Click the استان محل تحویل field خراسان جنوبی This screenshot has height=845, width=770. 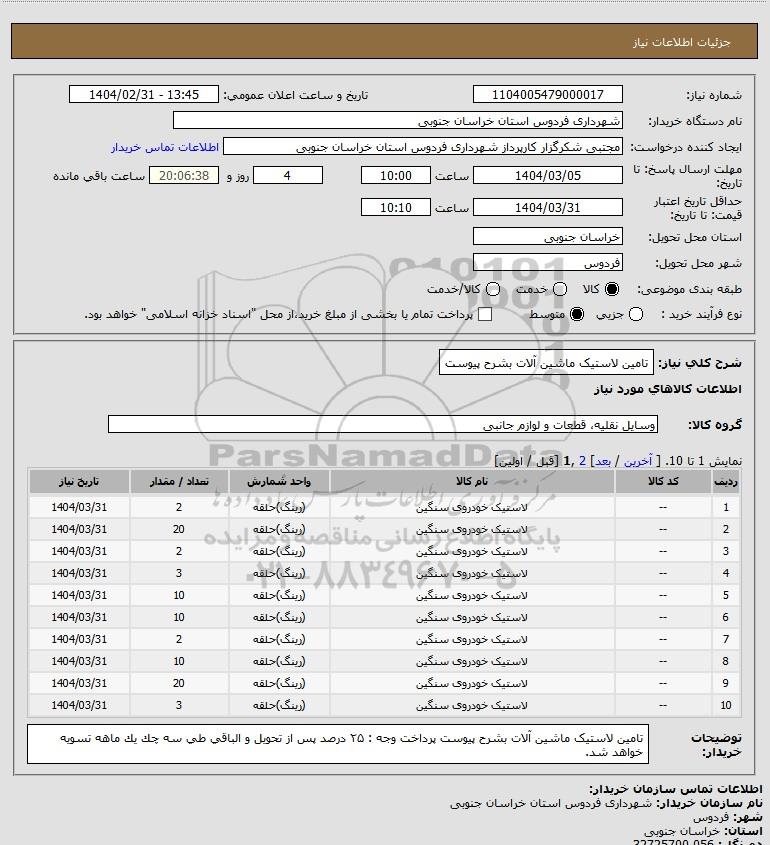pos(547,237)
